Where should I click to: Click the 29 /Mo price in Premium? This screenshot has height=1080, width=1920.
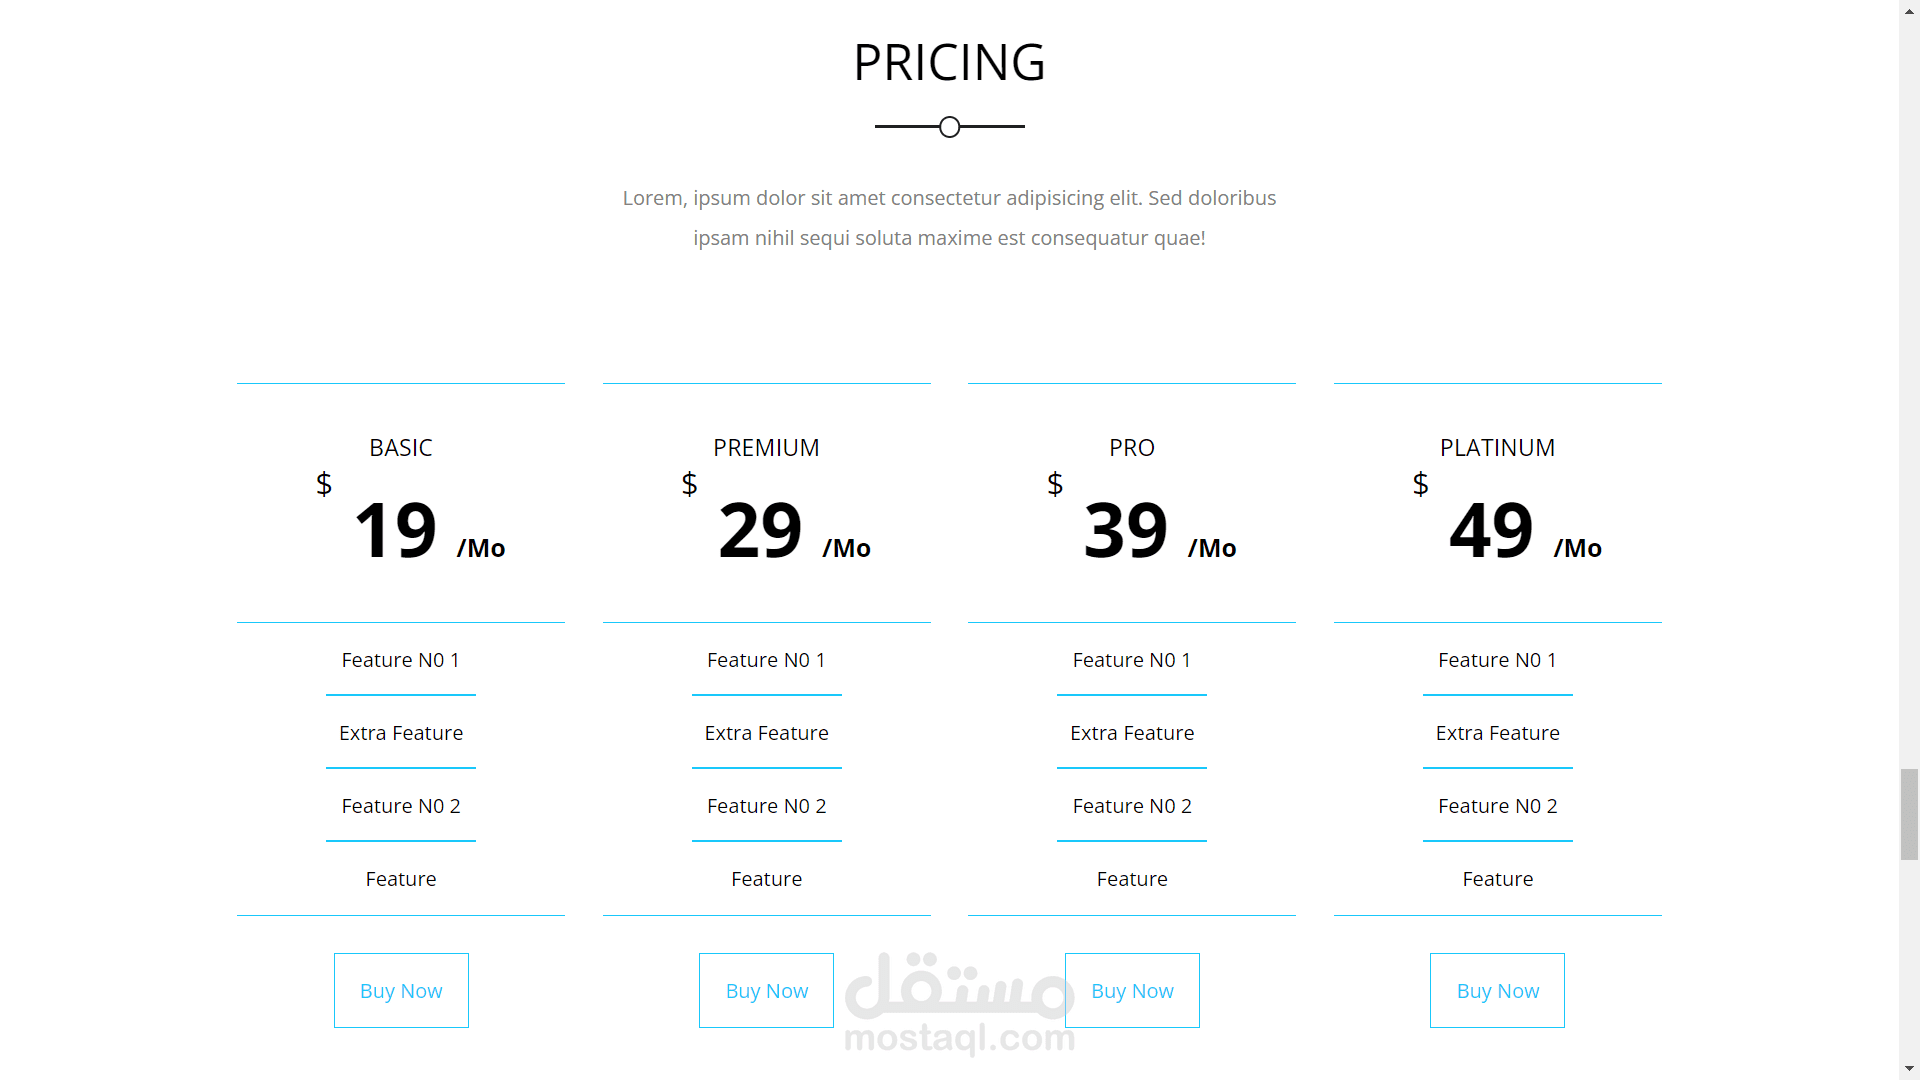793,531
